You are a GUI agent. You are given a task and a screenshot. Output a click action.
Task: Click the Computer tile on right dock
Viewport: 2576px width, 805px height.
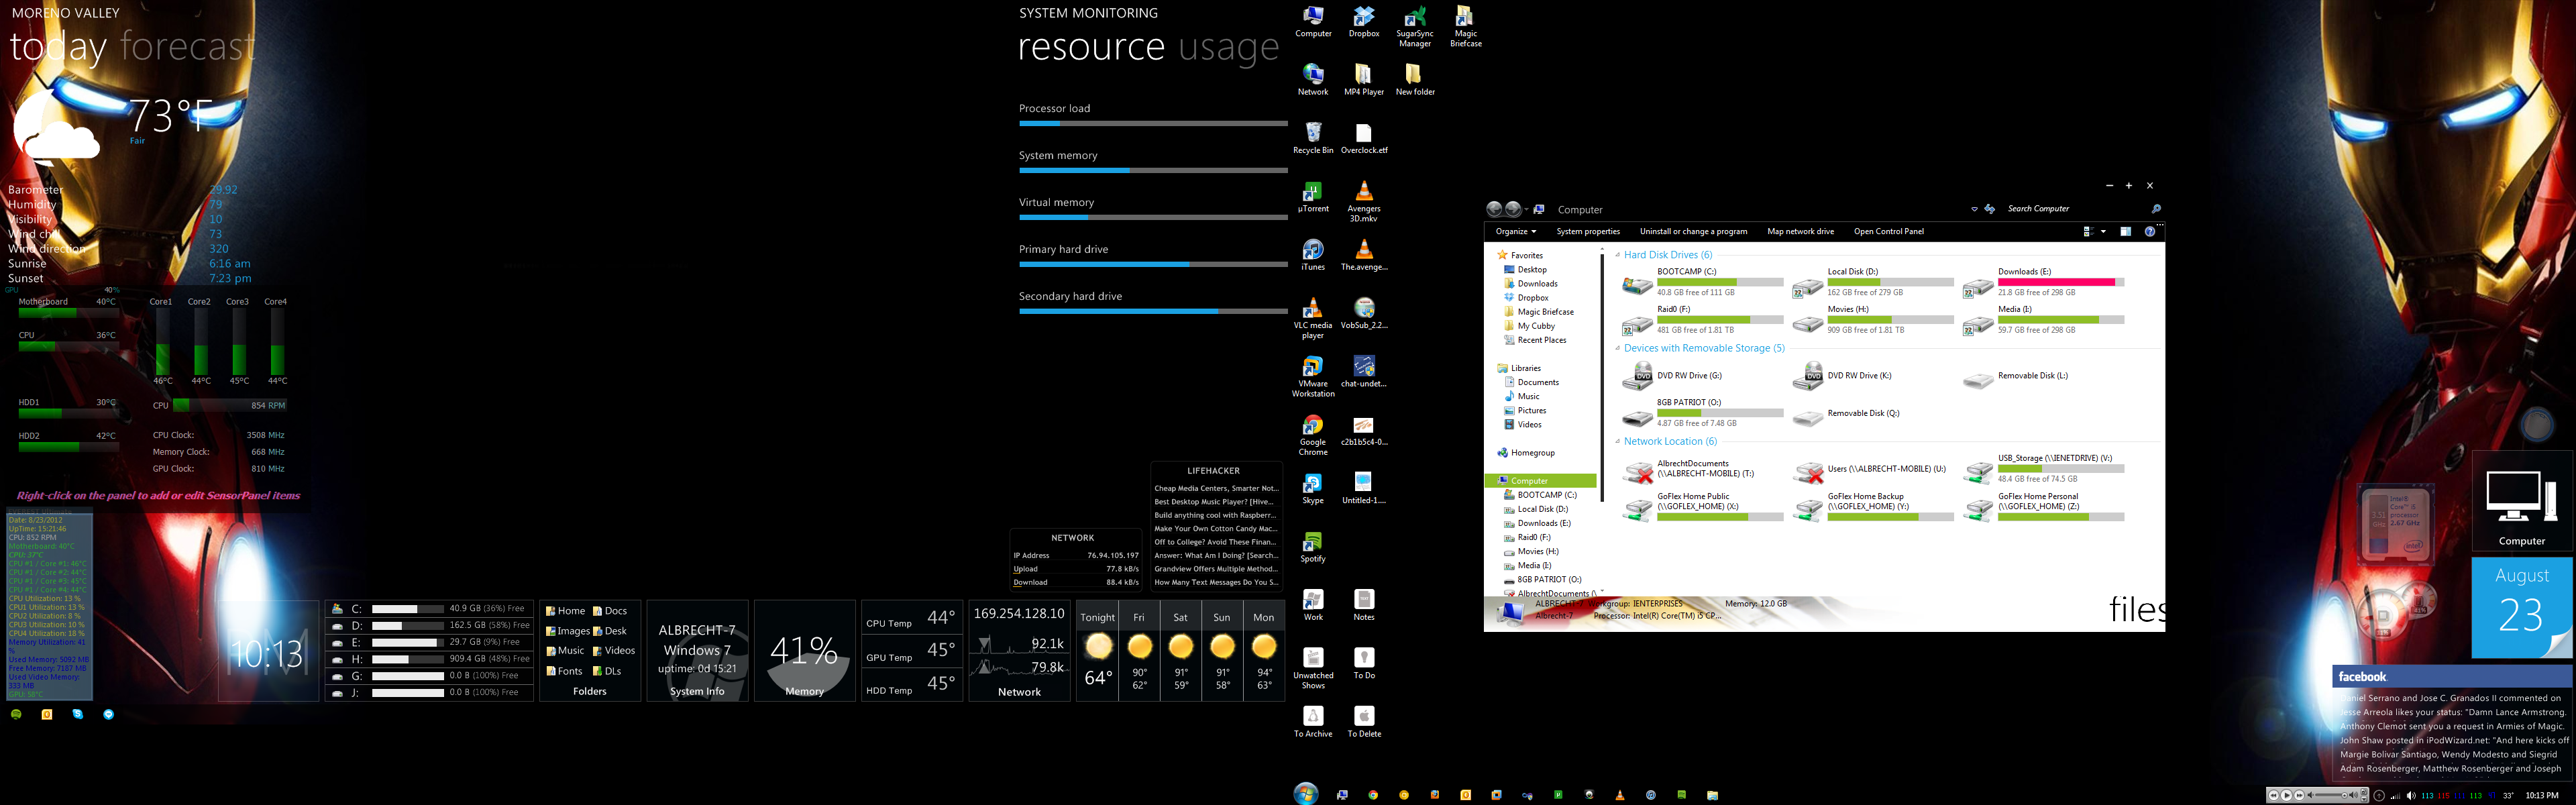(x=2521, y=502)
